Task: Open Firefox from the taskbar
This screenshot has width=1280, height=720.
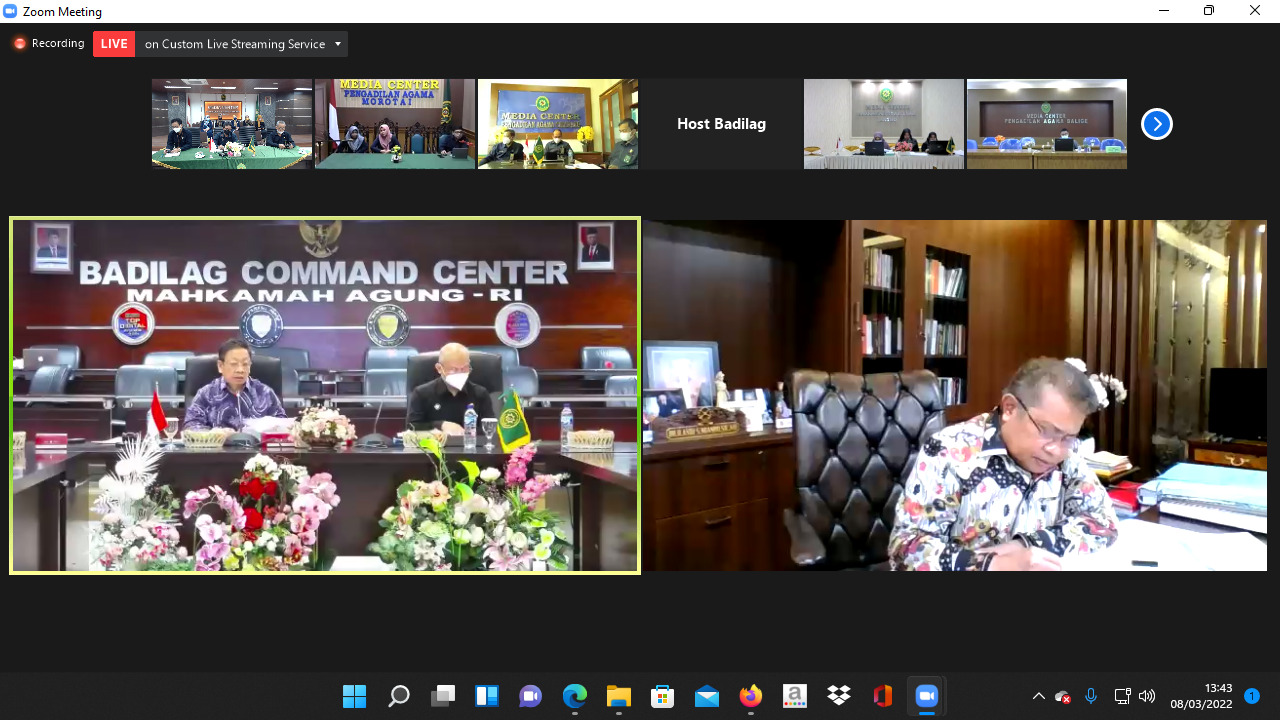Action: pos(750,696)
